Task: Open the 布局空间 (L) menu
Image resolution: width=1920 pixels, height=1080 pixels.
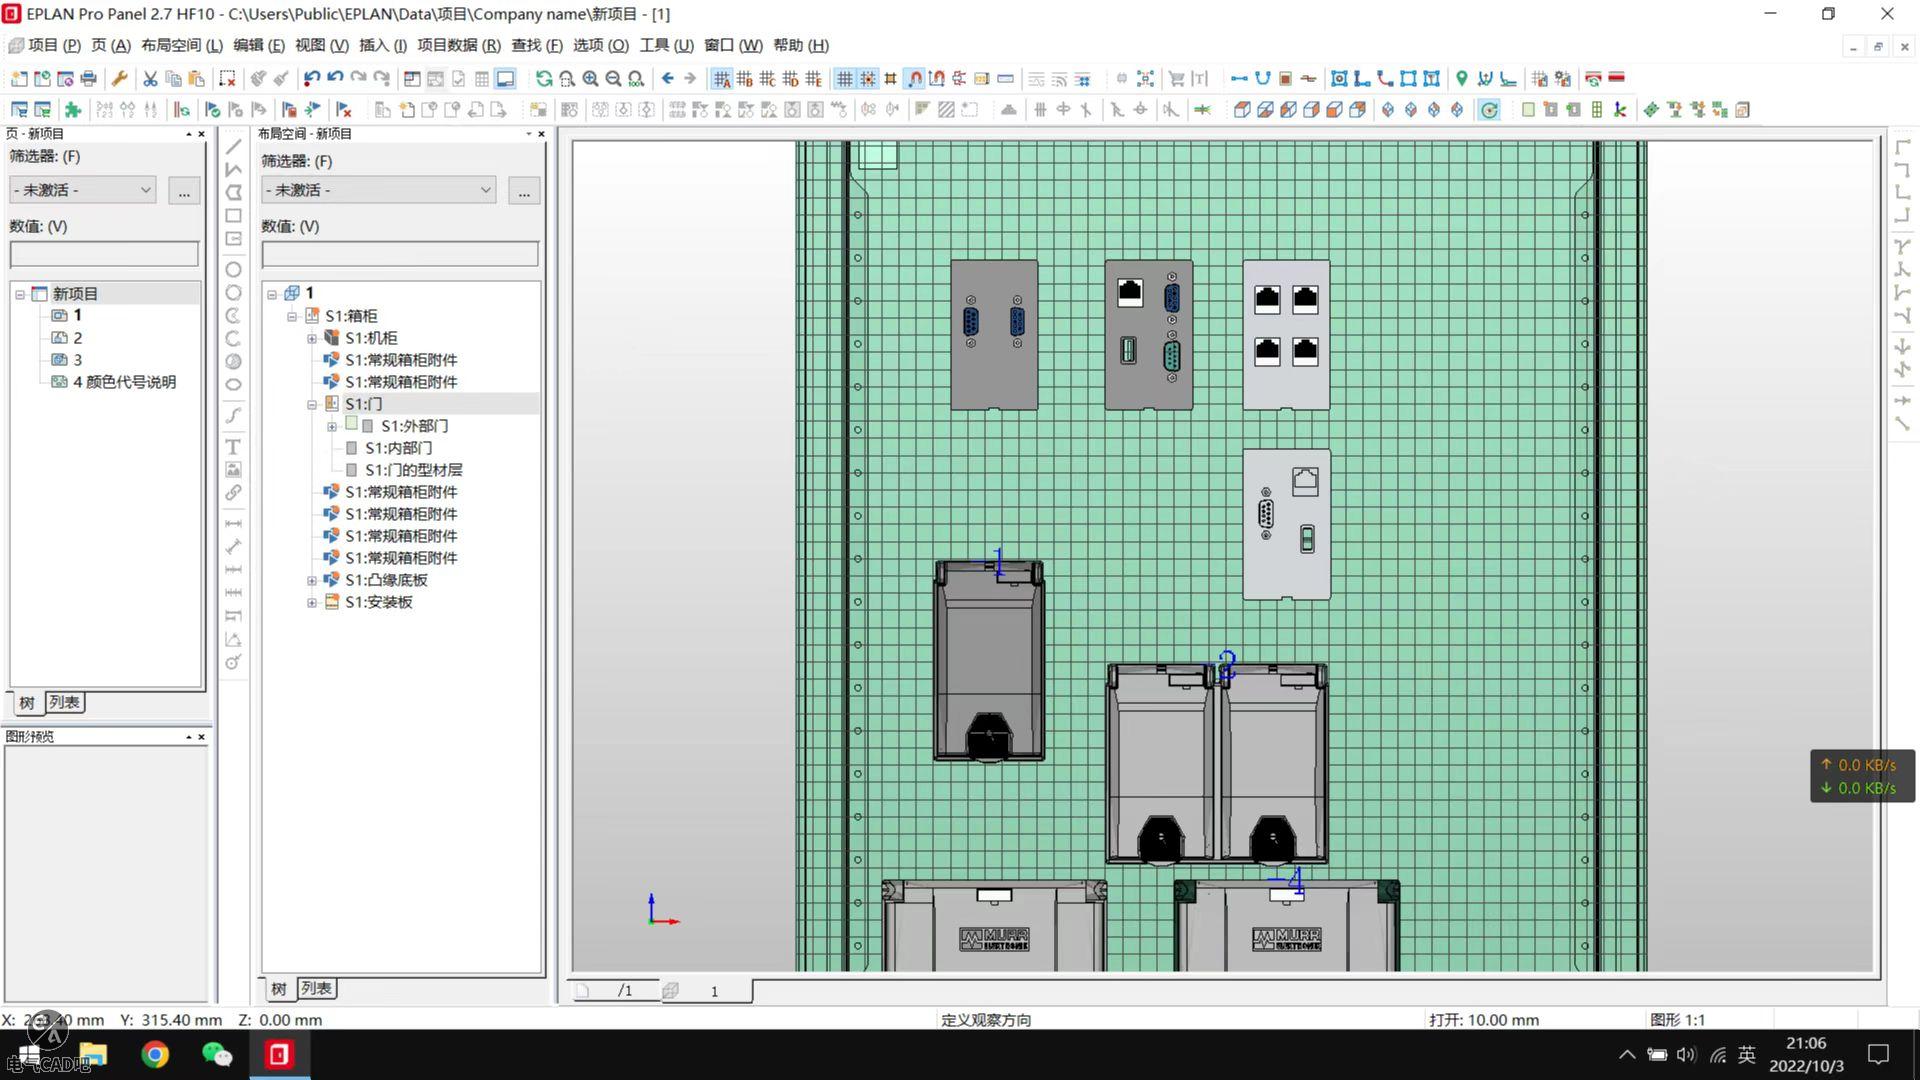Action: pos(182,45)
